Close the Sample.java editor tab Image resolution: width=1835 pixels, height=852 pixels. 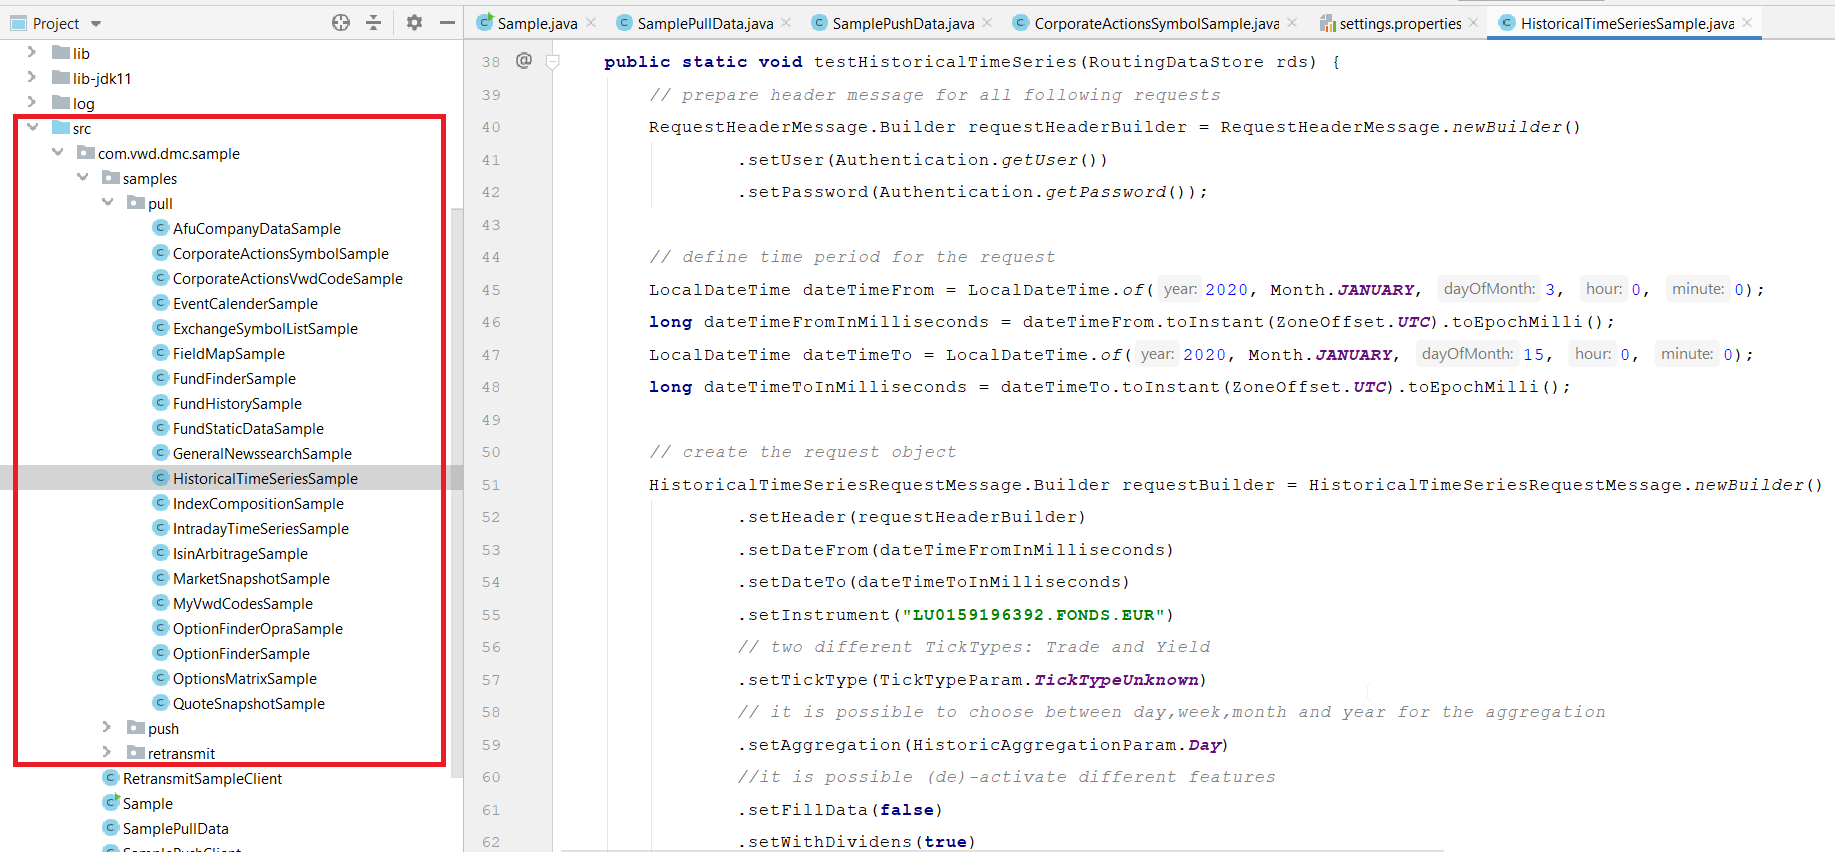click(x=591, y=23)
